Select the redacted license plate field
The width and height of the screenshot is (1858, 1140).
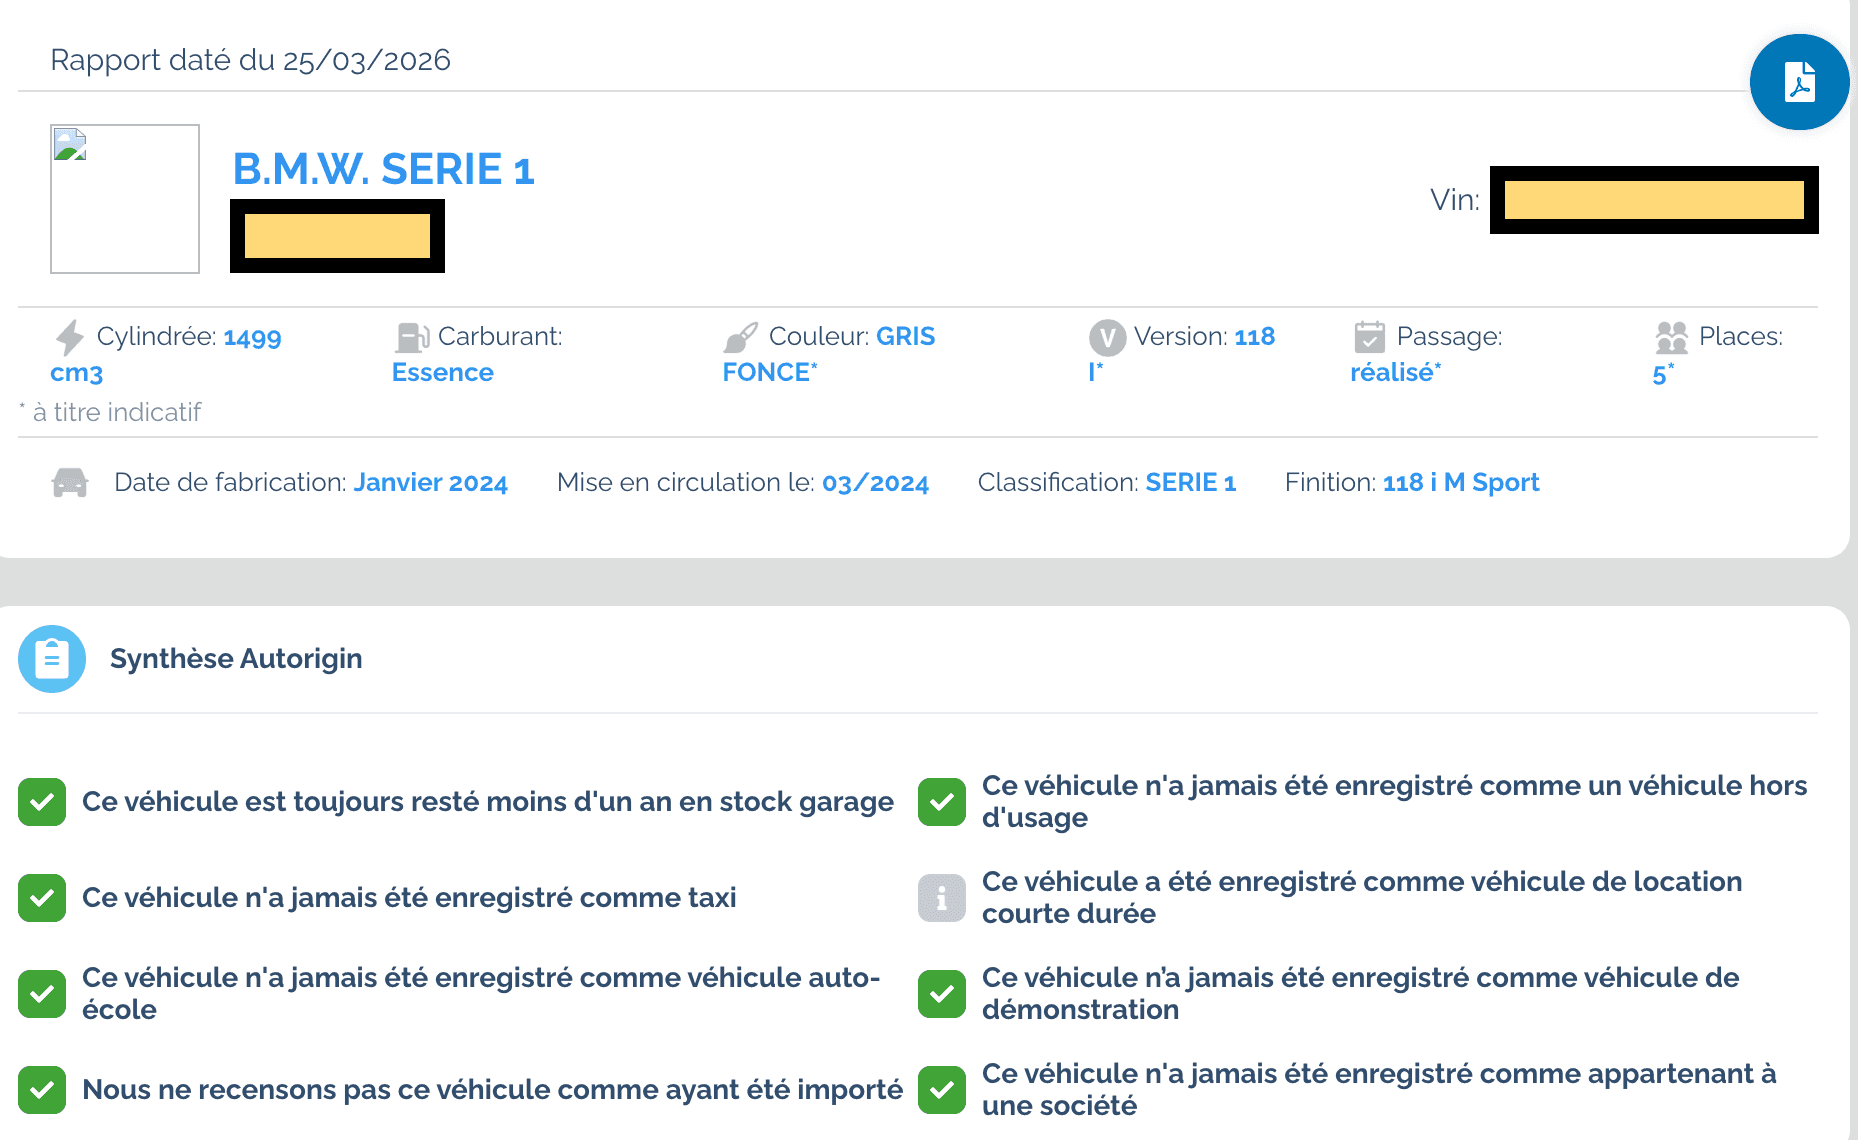click(337, 236)
